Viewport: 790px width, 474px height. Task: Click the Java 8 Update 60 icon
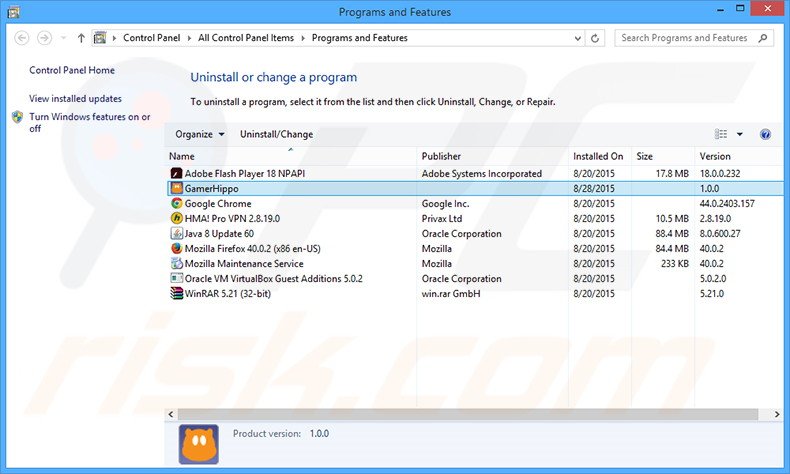tap(176, 234)
